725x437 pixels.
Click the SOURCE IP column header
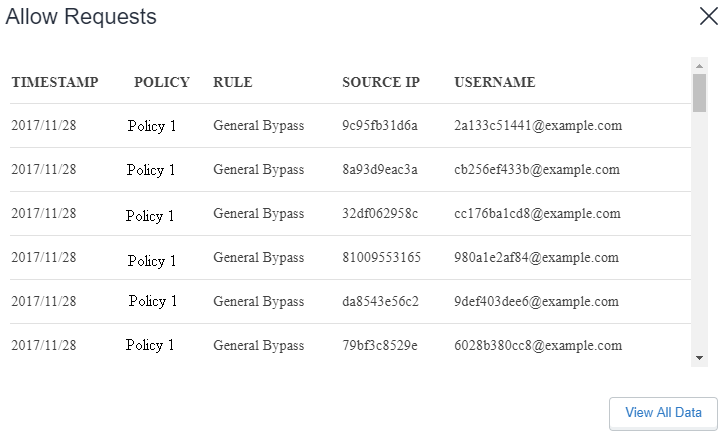point(381,82)
